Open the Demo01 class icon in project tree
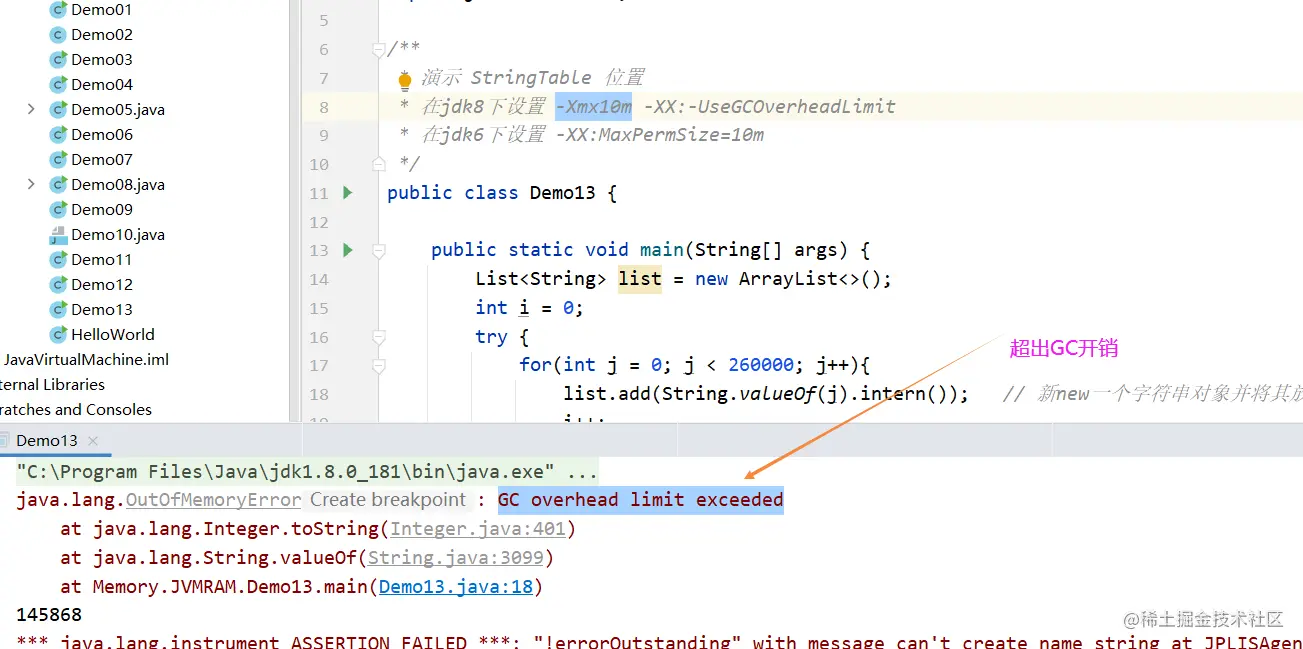Screen dimensions: 1303x649 click(x=58, y=10)
